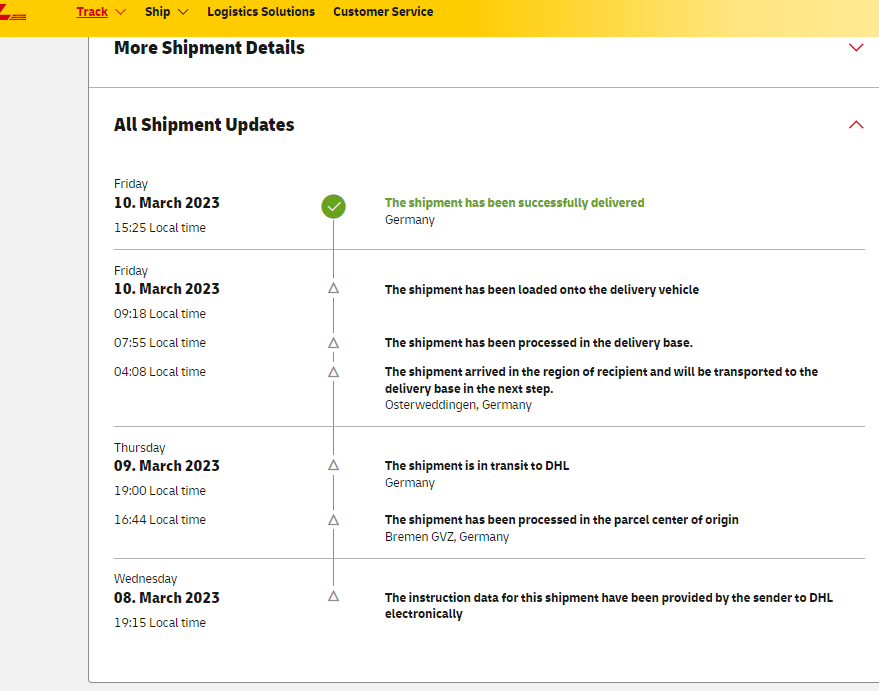Open dropdown arrow next to Track
This screenshot has width=879, height=691.
(121, 12)
